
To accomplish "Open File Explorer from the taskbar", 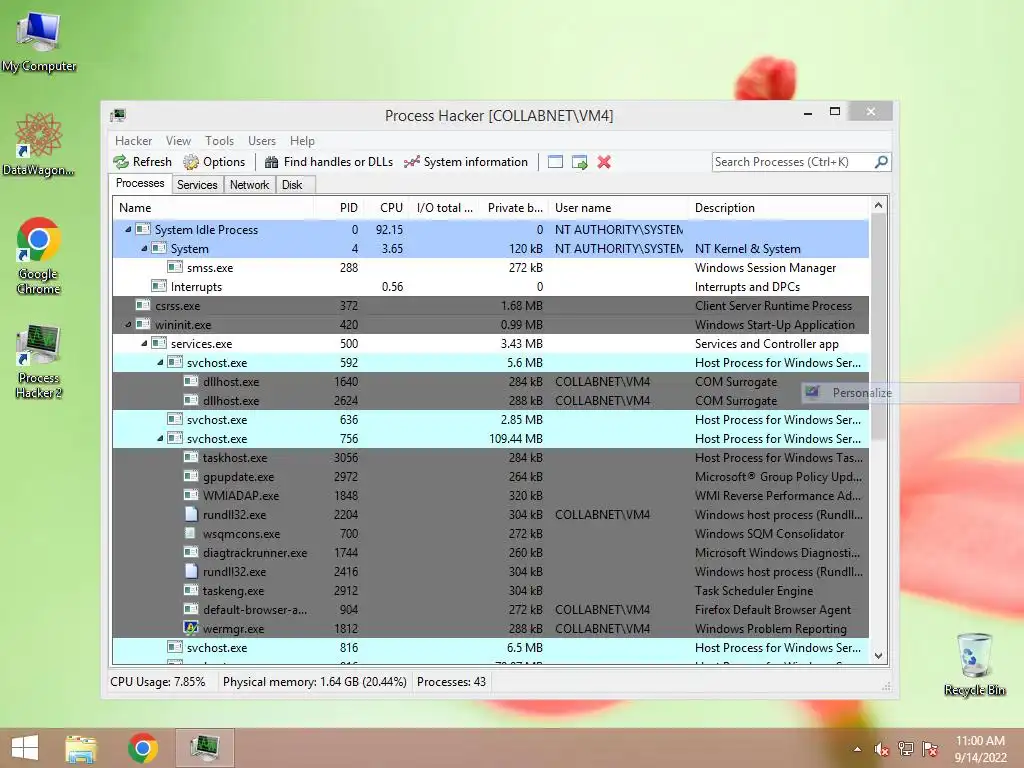I will pyautogui.click(x=81, y=748).
